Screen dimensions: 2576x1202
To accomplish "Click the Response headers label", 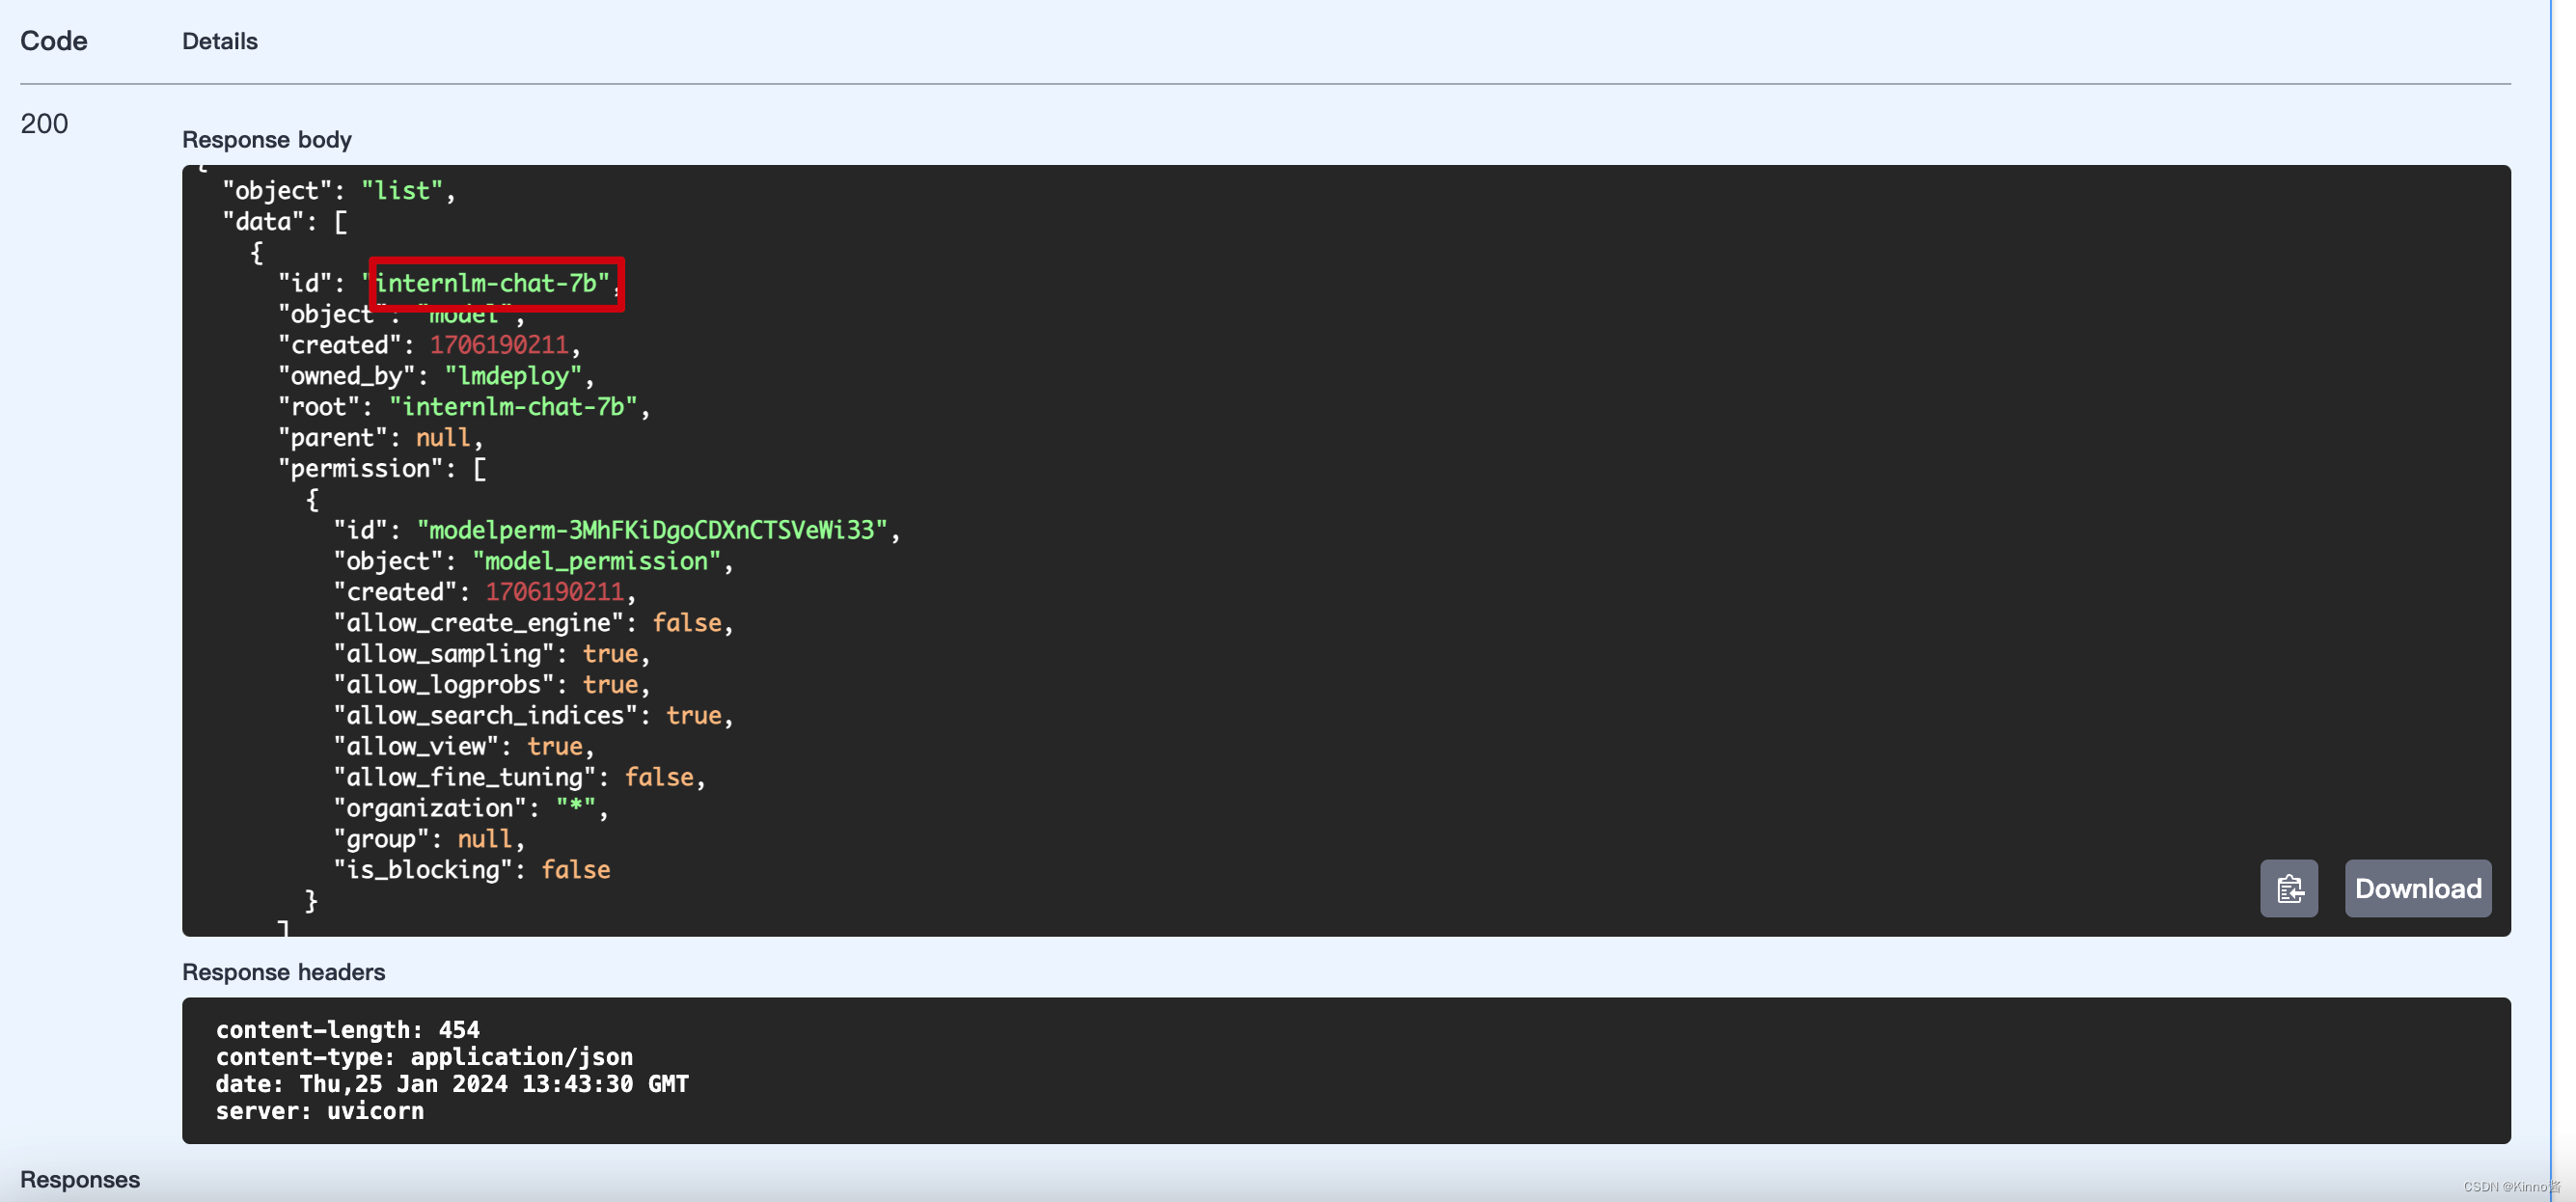I will click(283, 972).
